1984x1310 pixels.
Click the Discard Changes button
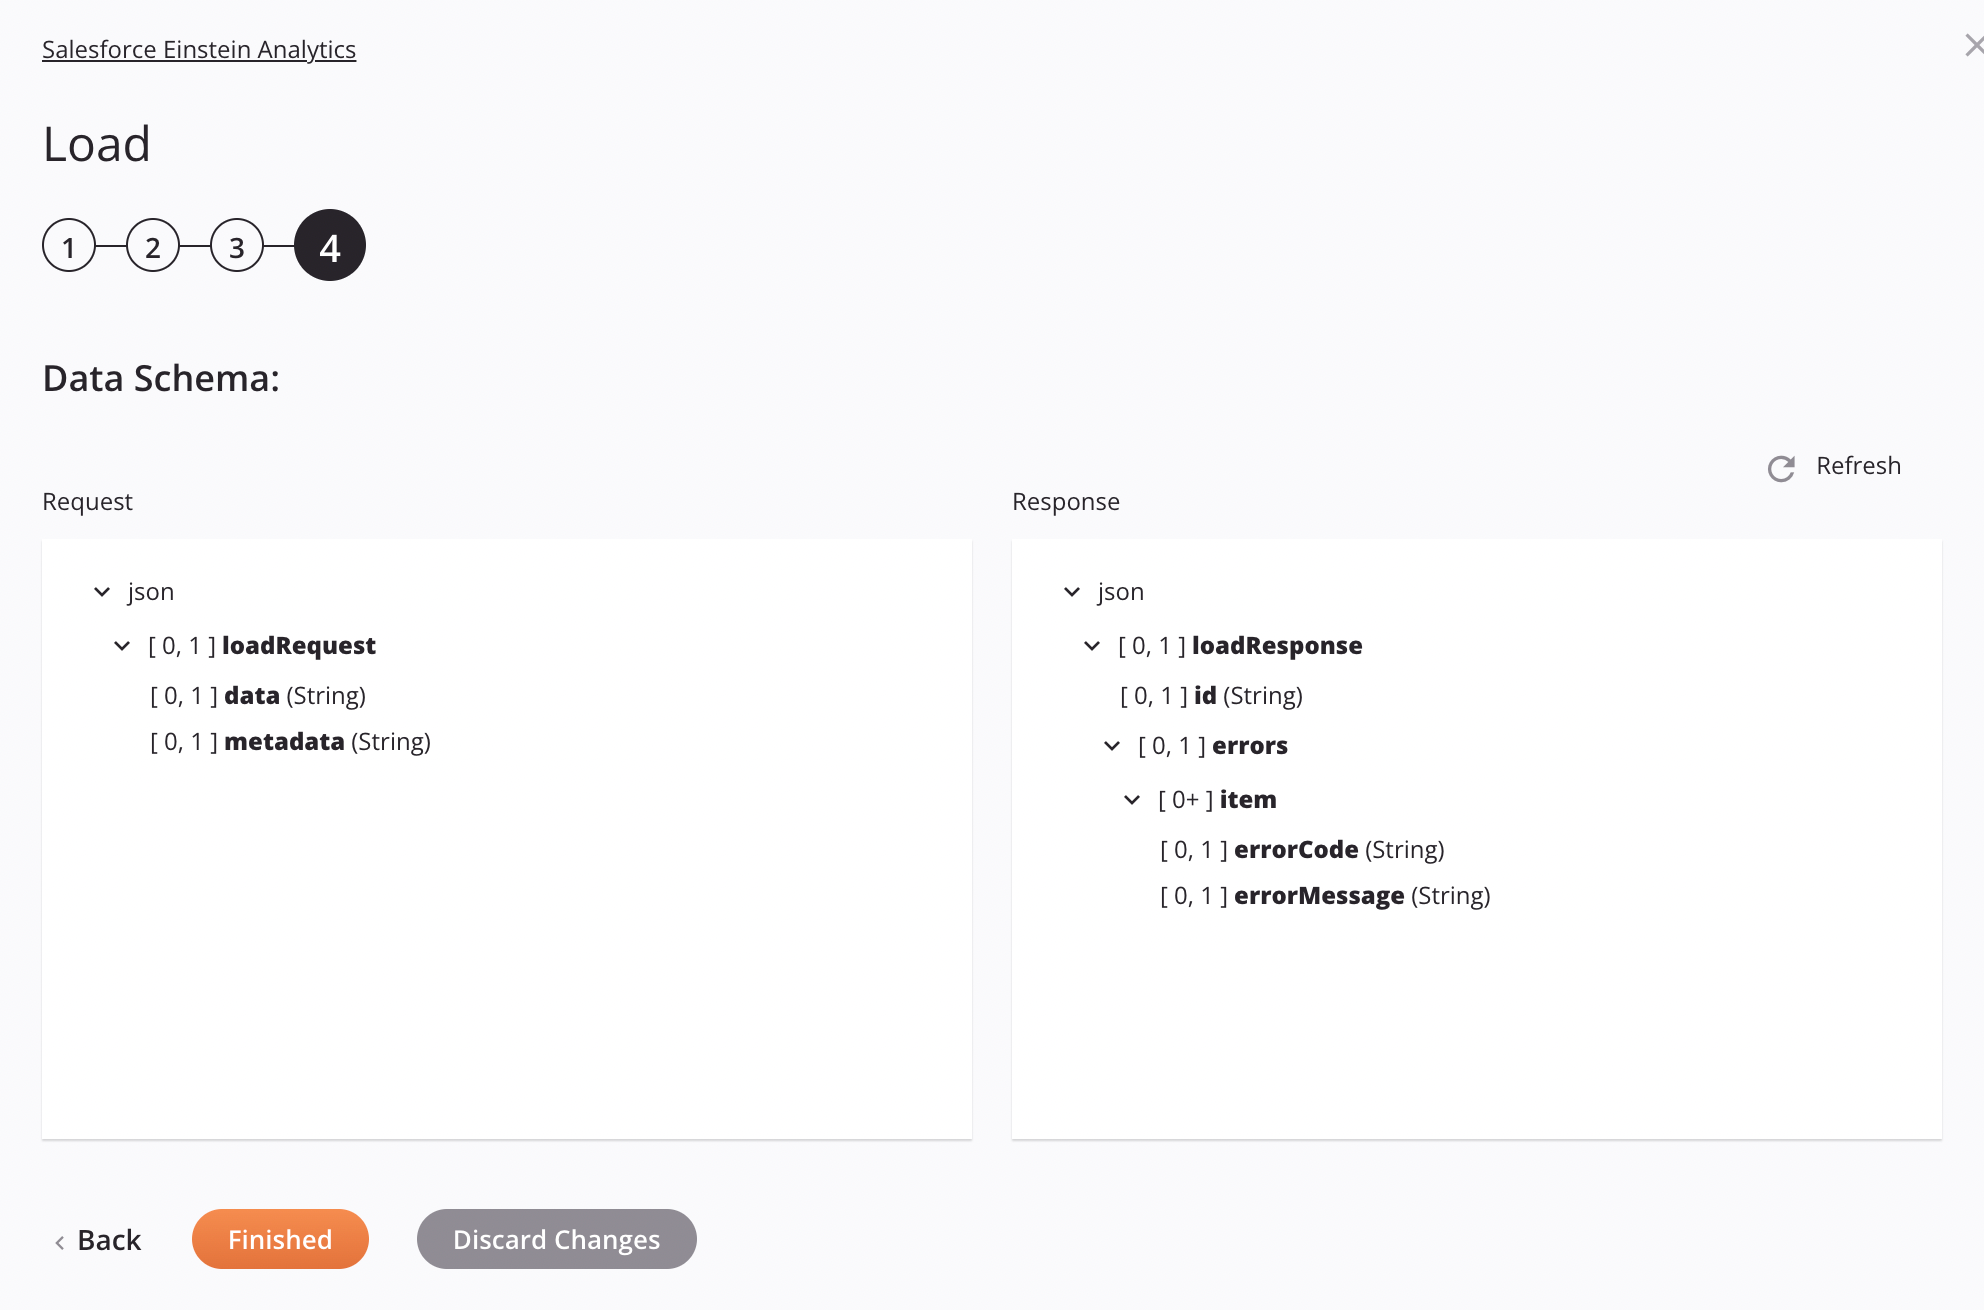coord(556,1238)
